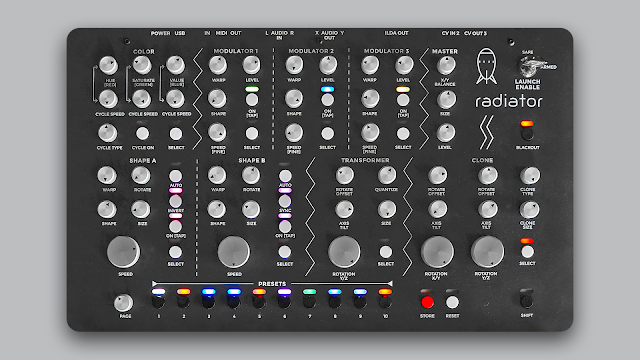Click the large Shape A Speed knob
640x360 pixels.
coord(123,252)
